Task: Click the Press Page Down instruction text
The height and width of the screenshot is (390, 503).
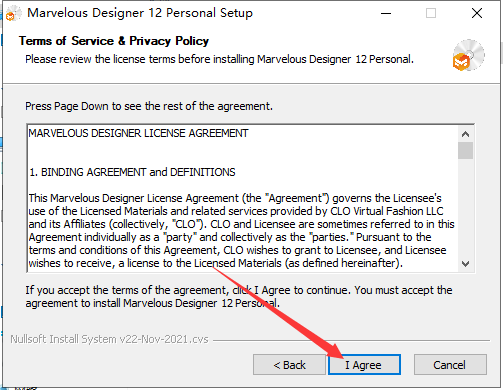Action: [x=149, y=106]
